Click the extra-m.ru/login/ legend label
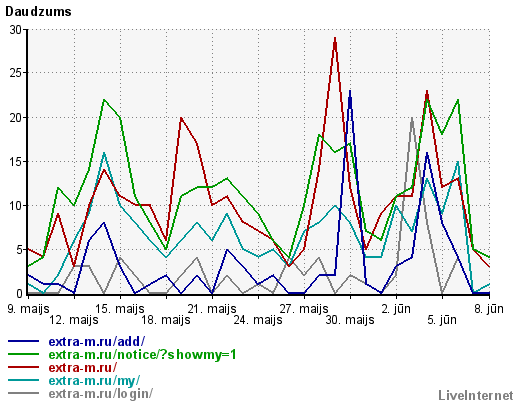 101,393
